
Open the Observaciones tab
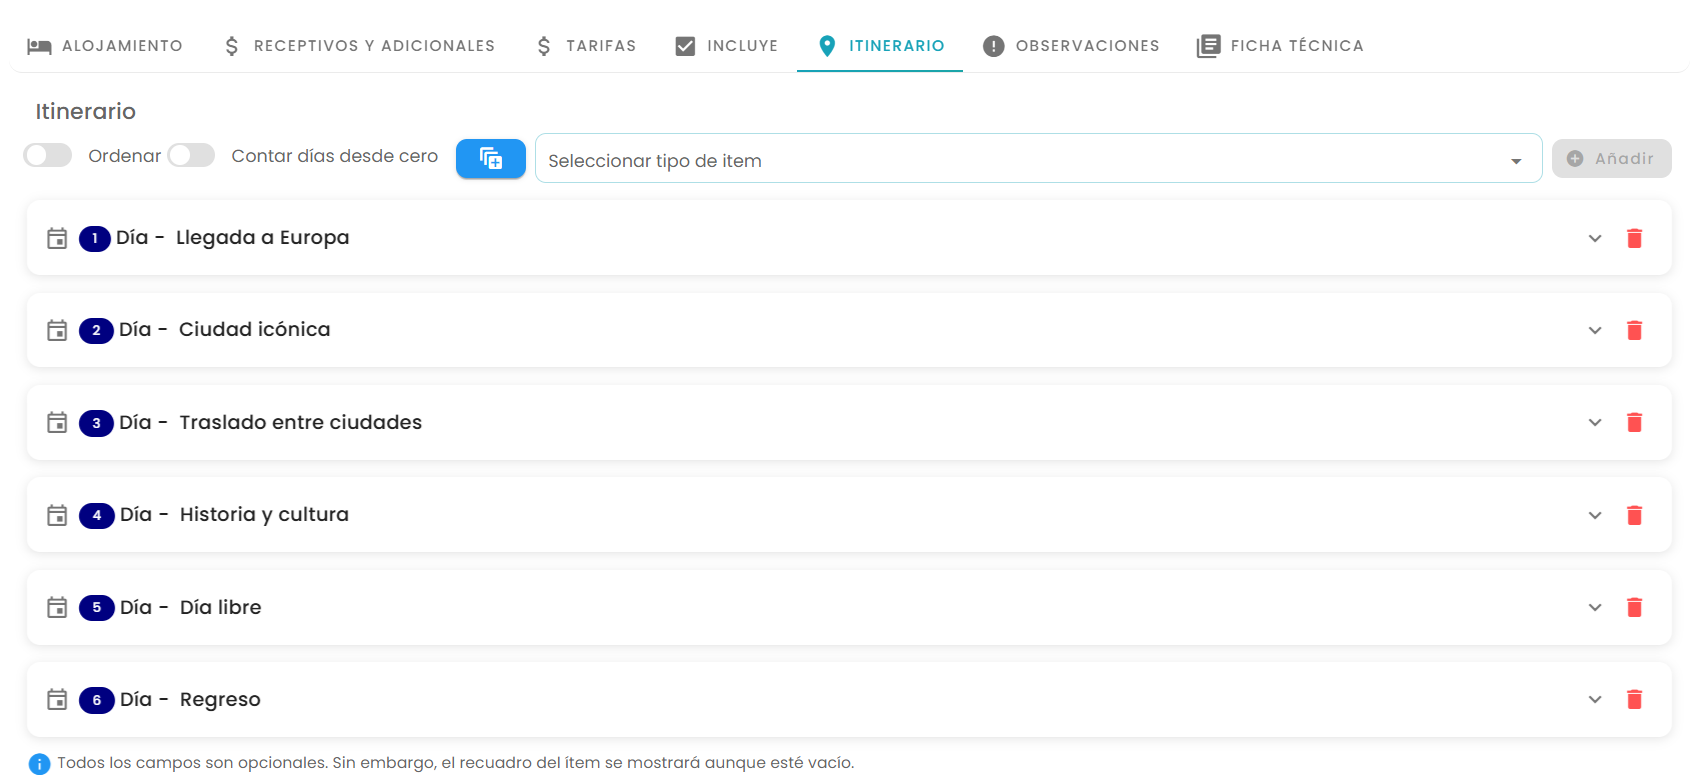pyautogui.click(x=1071, y=46)
